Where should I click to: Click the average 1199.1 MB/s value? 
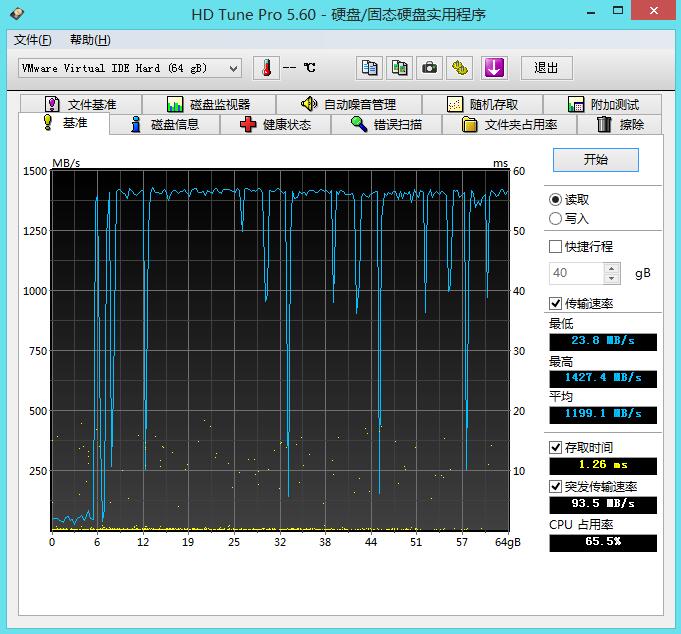tap(603, 415)
